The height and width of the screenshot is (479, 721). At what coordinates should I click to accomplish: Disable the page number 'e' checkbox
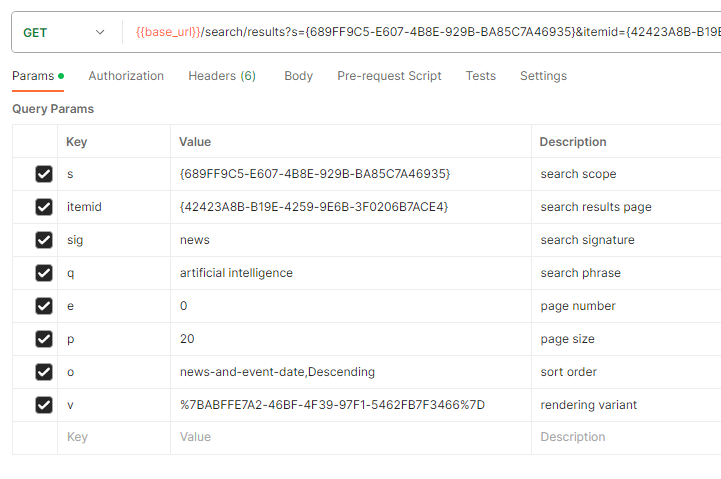pos(44,306)
